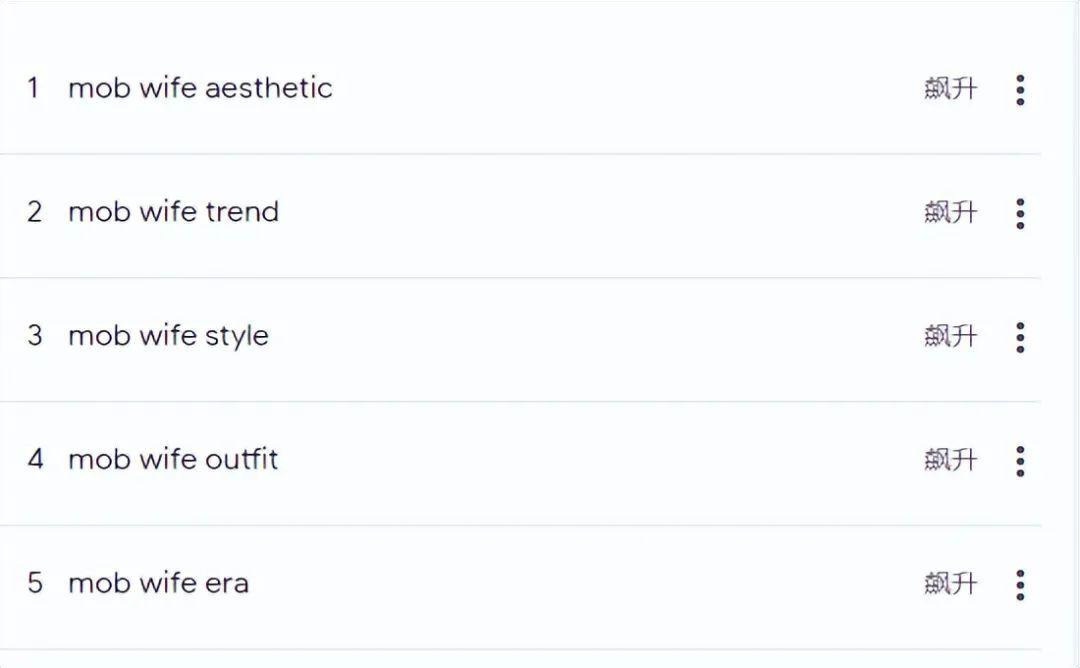Click rank number 3 in the list
This screenshot has height=668, width=1080.
pos(34,336)
